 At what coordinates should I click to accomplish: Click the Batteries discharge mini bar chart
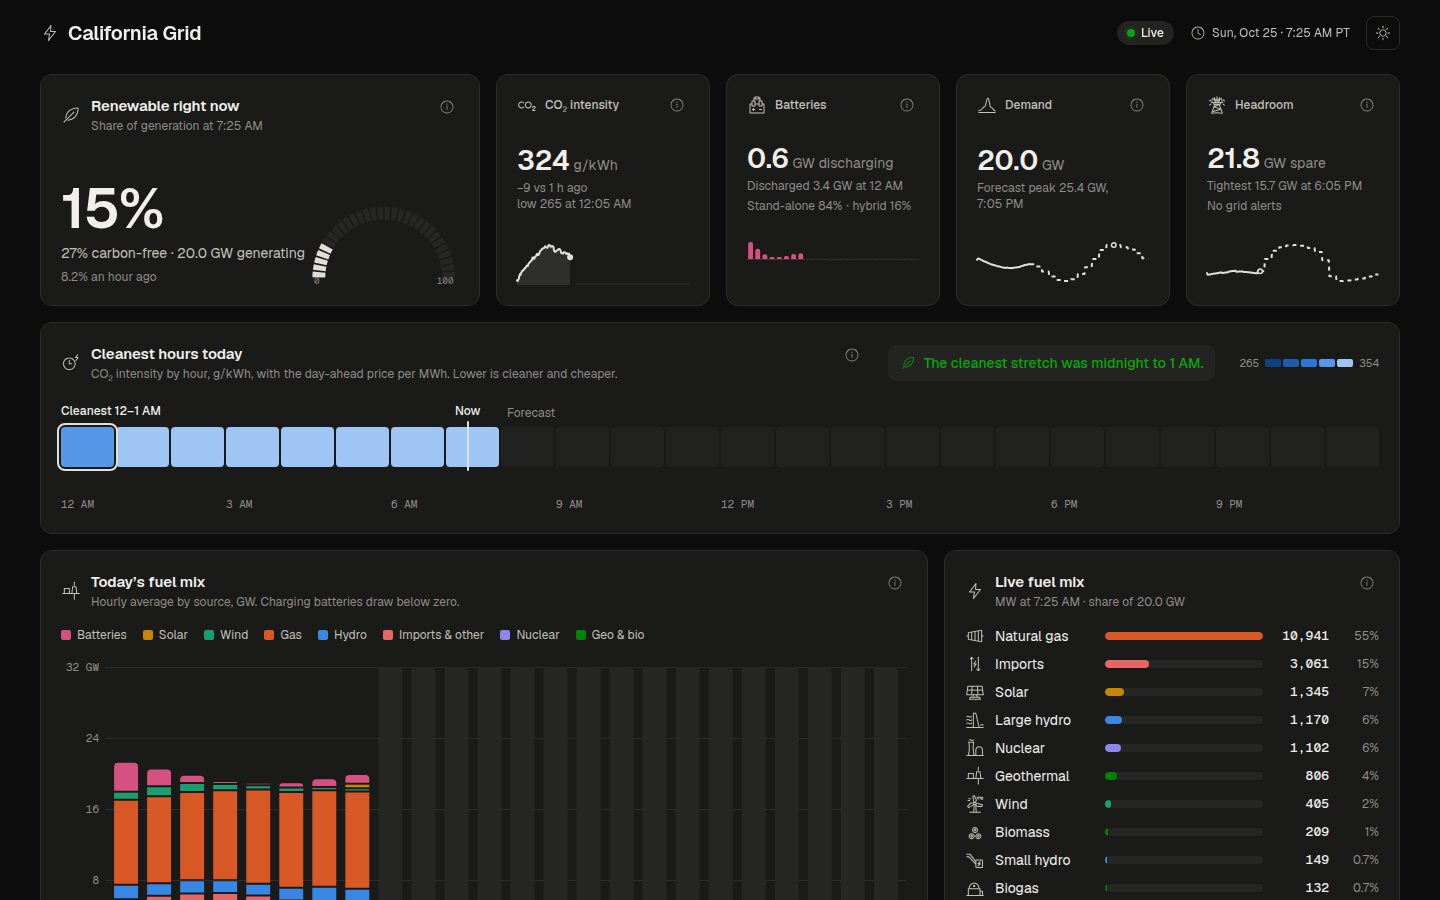(832, 250)
